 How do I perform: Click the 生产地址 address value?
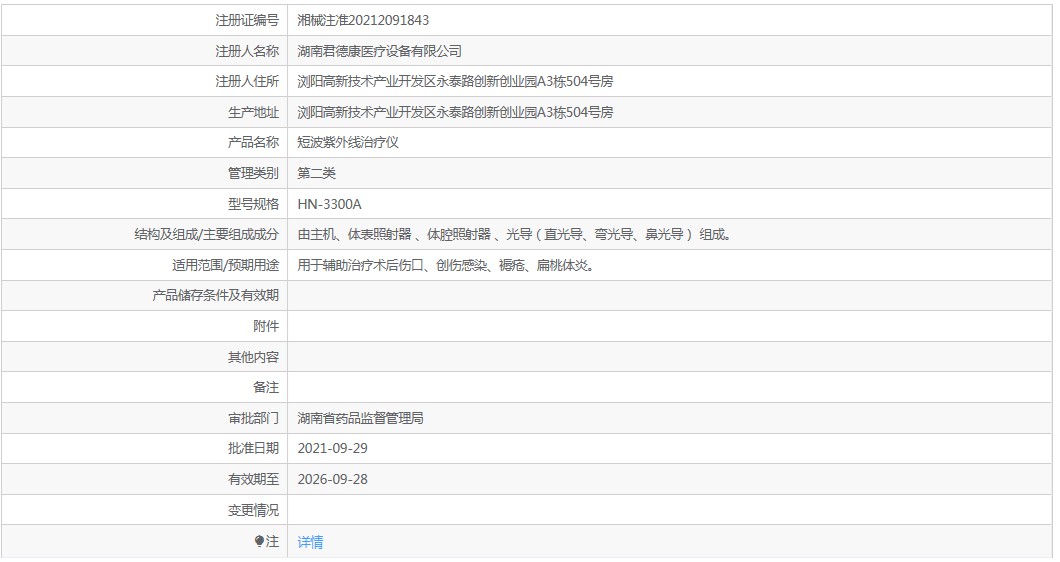455,112
